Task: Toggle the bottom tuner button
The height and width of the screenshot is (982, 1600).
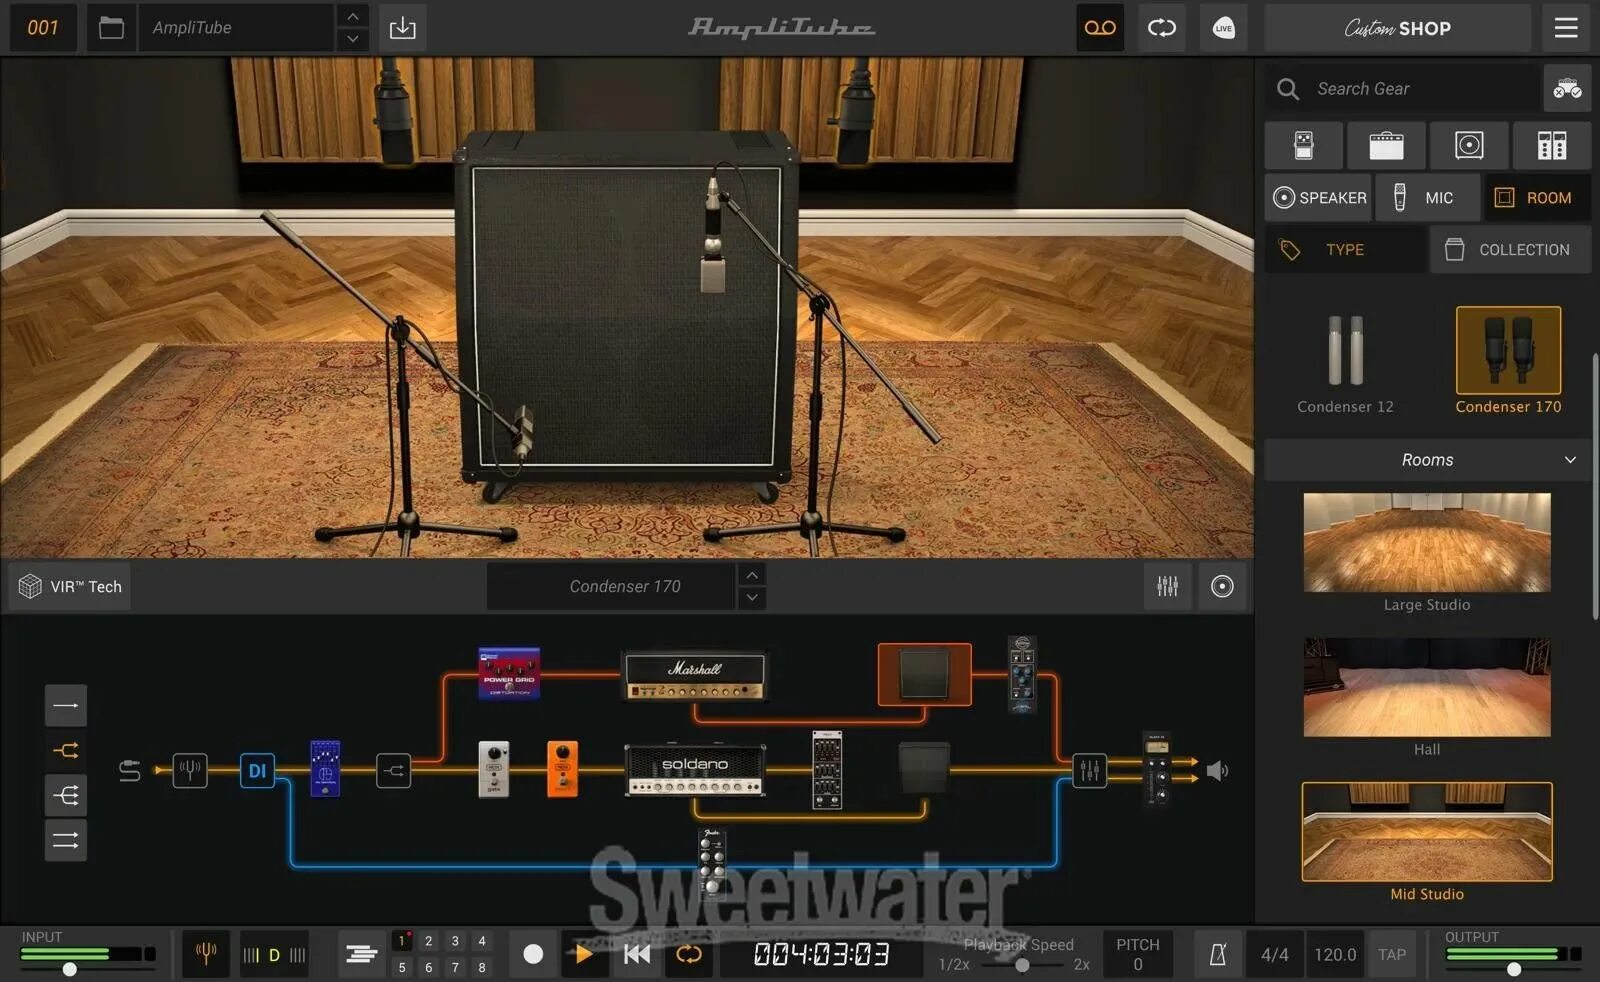Action: [206, 954]
